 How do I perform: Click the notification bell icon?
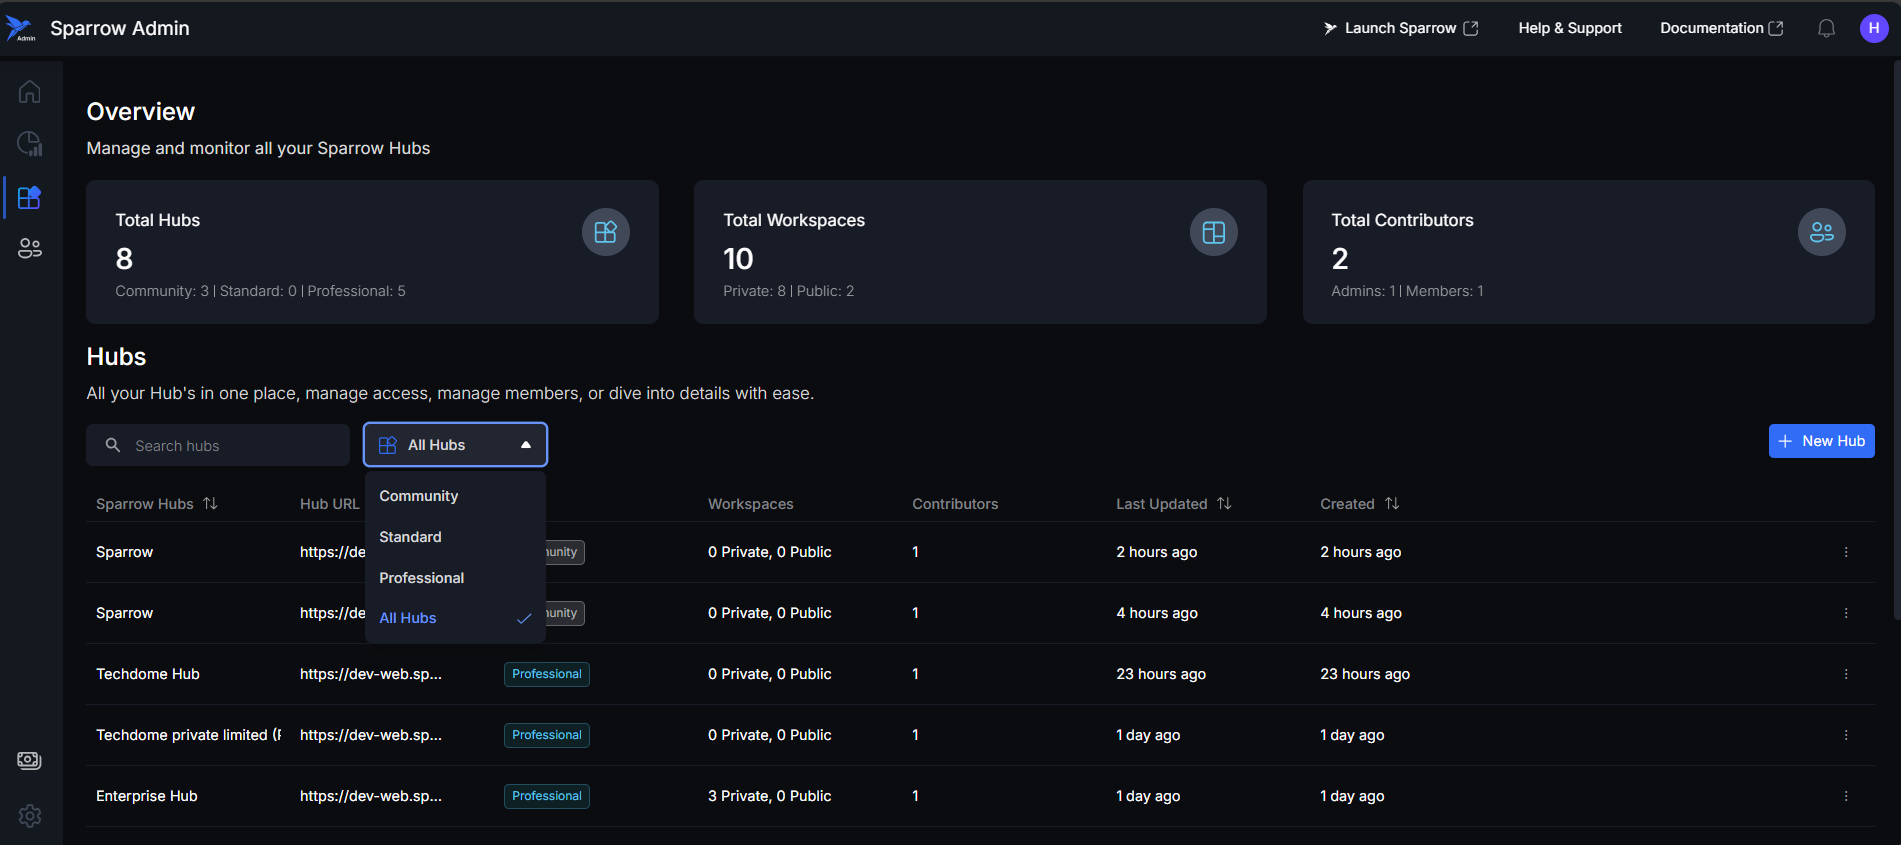[x=1826, y=28]
